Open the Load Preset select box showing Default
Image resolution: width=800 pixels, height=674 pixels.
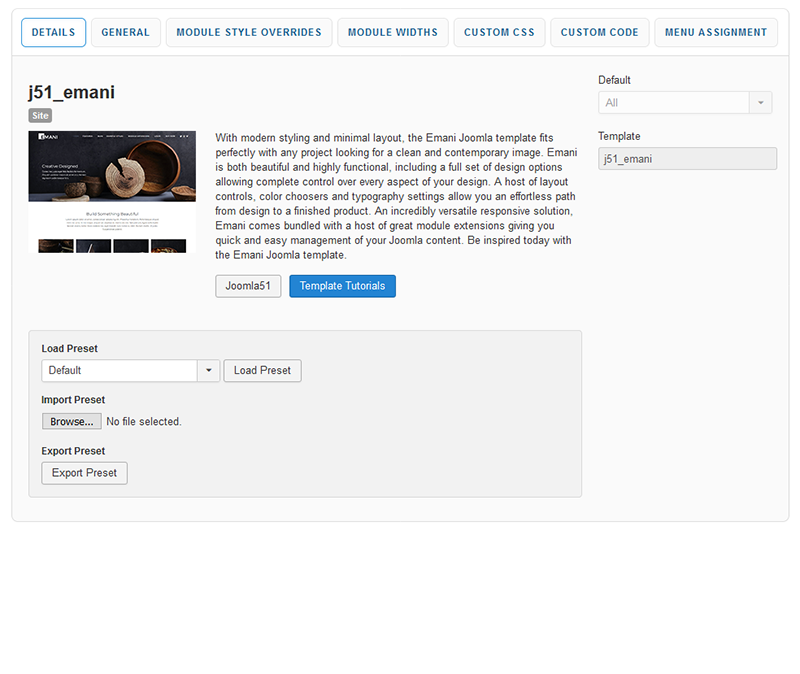tap(120, 370)
